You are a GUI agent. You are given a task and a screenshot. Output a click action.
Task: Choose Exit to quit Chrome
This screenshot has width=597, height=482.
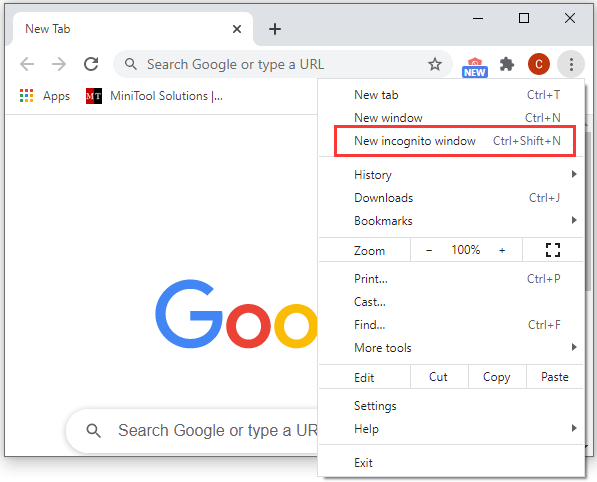[451, 463]
